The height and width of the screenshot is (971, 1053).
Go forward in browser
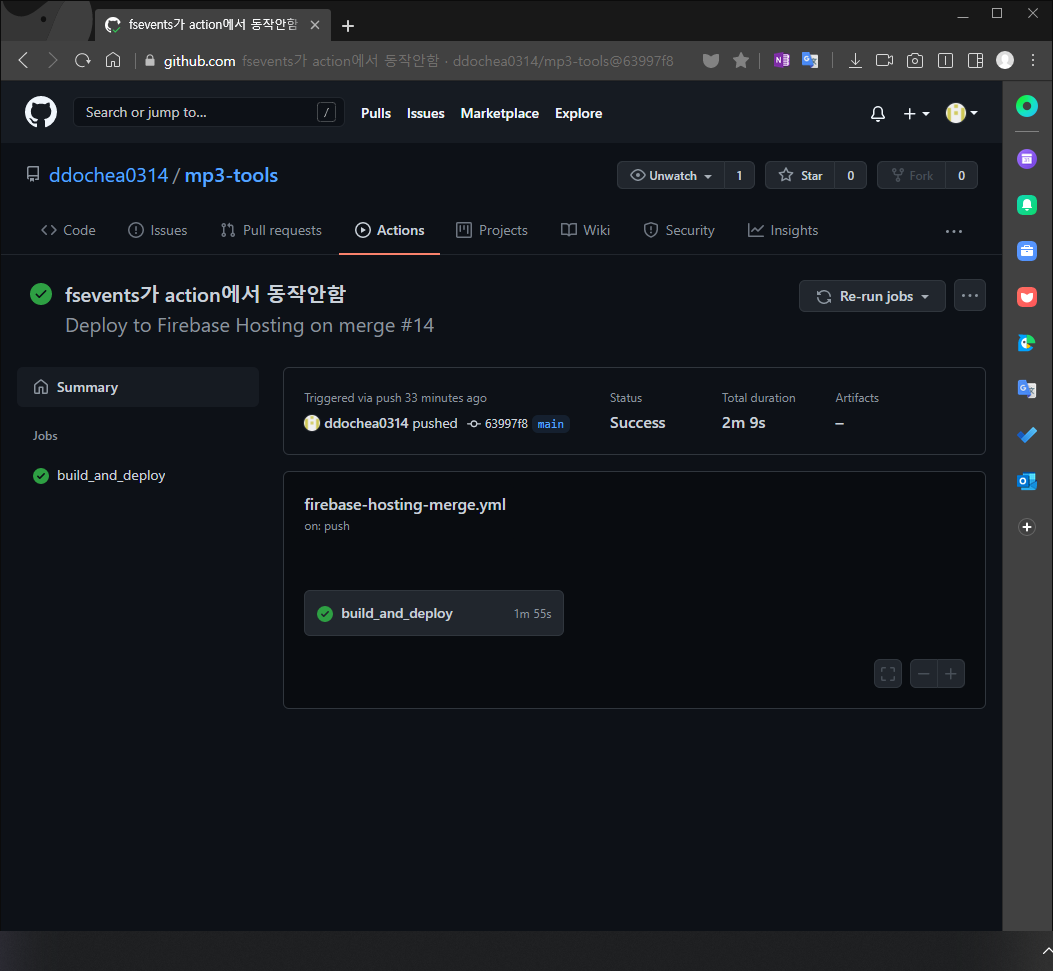[x=53, y=60]
